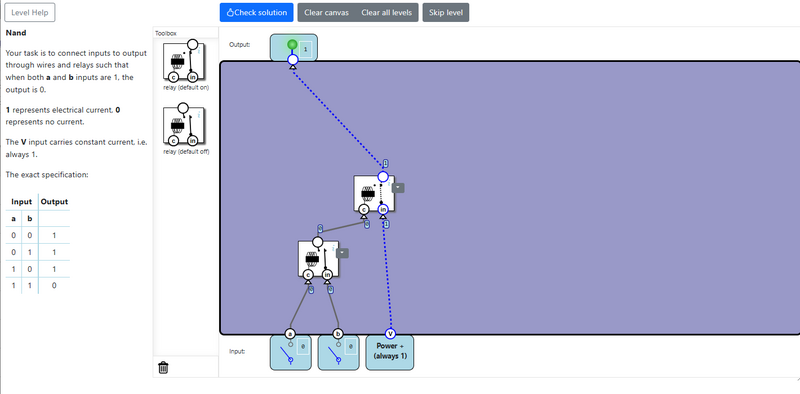Click the 'Input' table header
800x394 pixels.
pyautogui.click(x=22, y=202)
